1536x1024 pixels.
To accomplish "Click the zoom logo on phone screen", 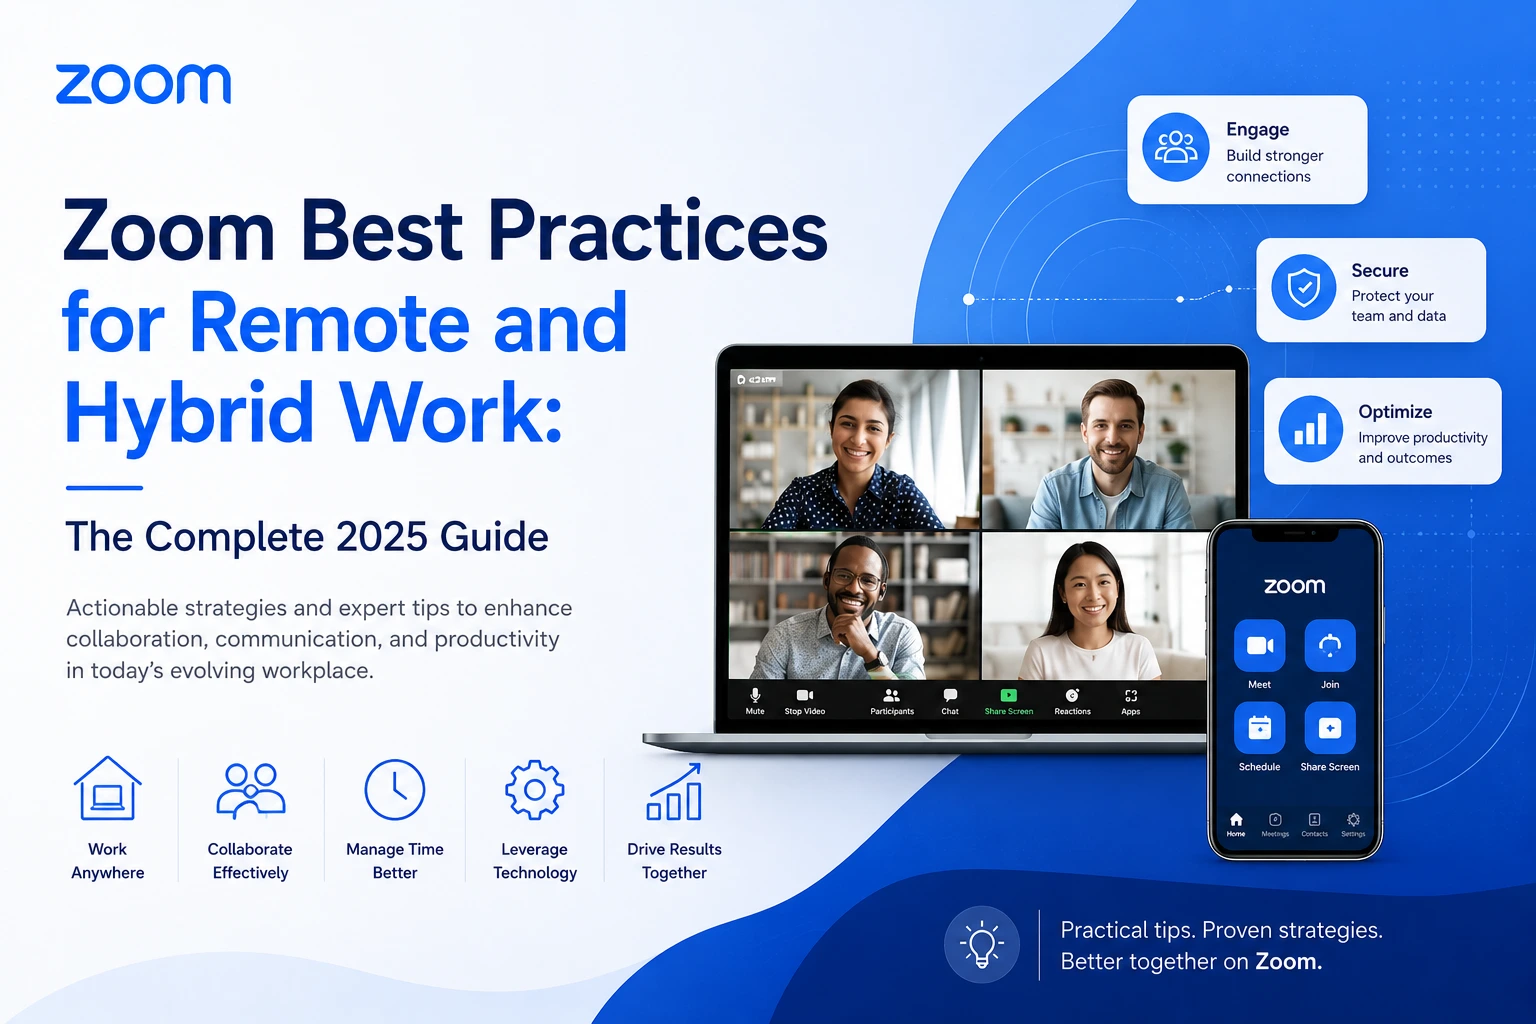I will pos(1294,586).
